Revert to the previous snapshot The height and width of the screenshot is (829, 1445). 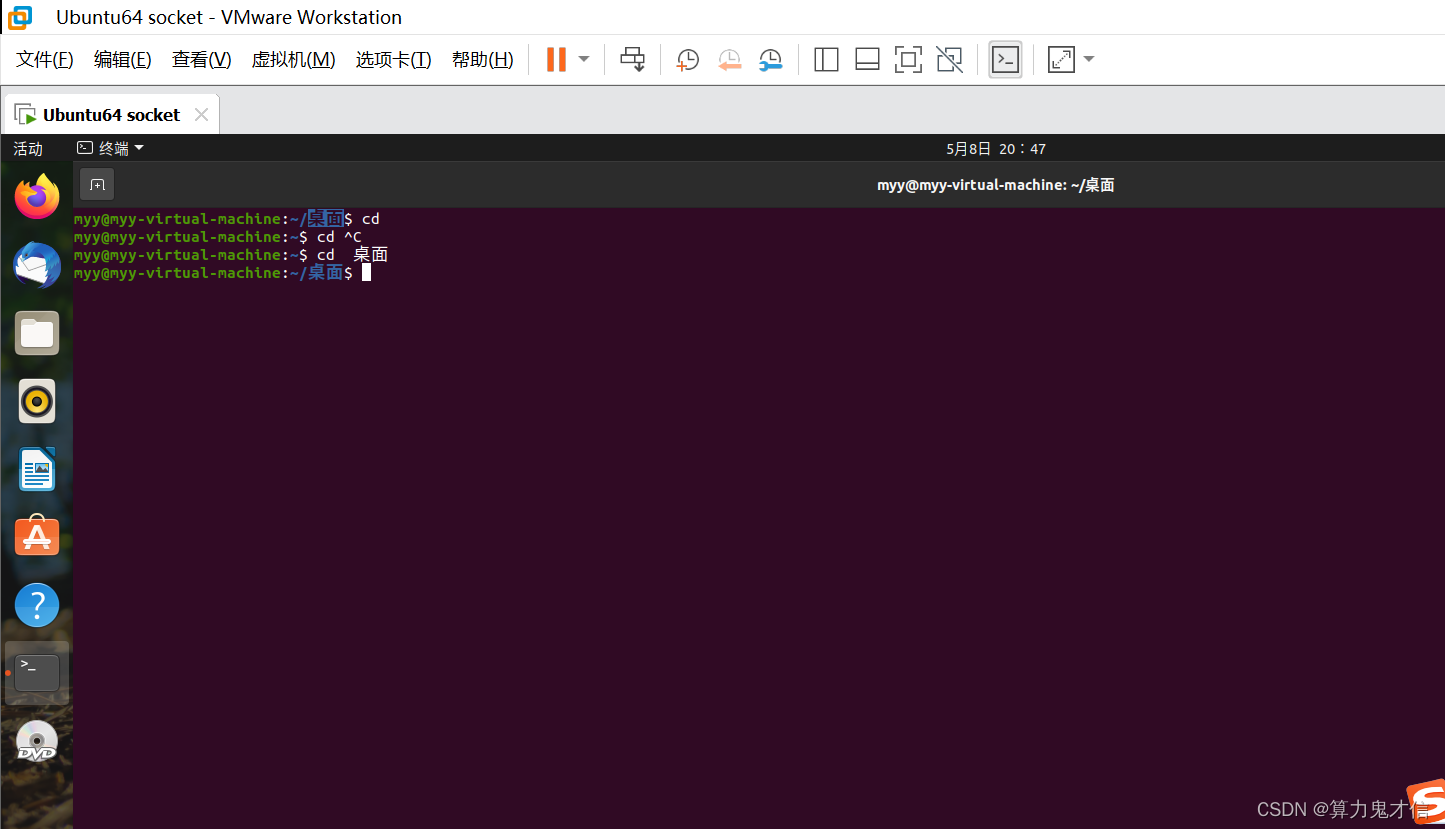click(x=729, y=59)
